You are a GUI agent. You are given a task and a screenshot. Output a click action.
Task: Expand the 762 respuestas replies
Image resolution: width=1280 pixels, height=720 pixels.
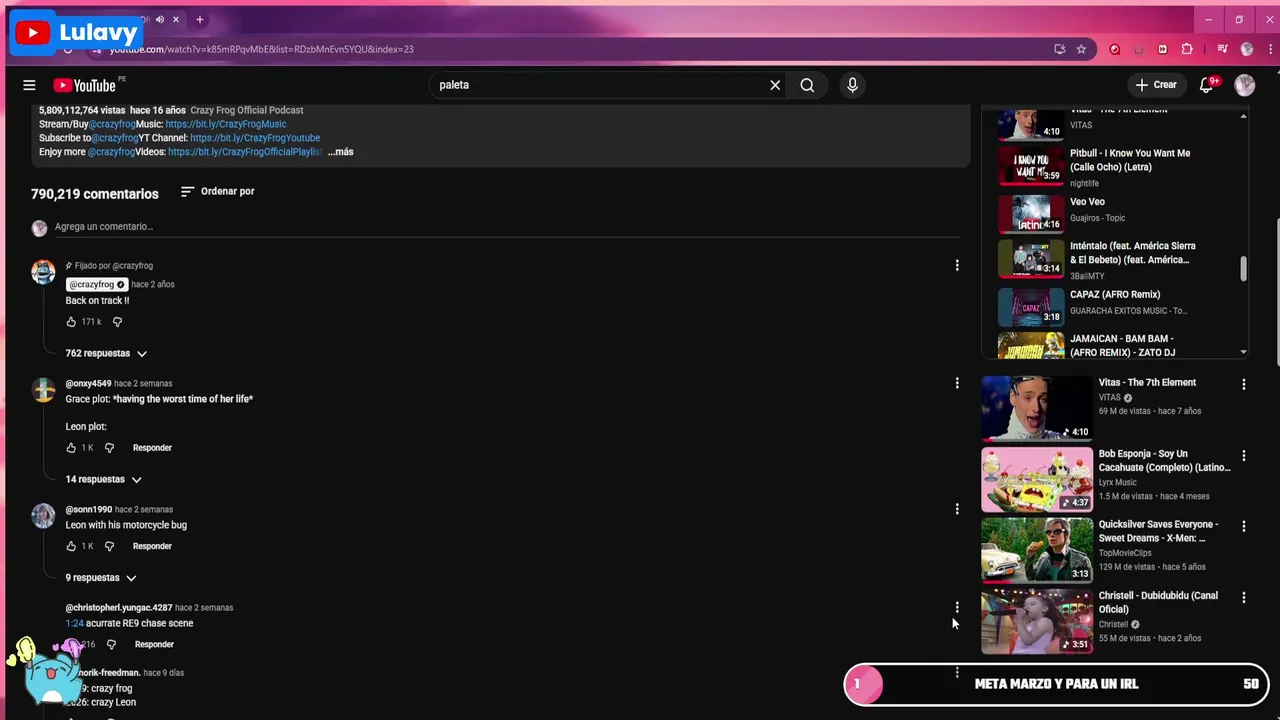coord(106,353)
